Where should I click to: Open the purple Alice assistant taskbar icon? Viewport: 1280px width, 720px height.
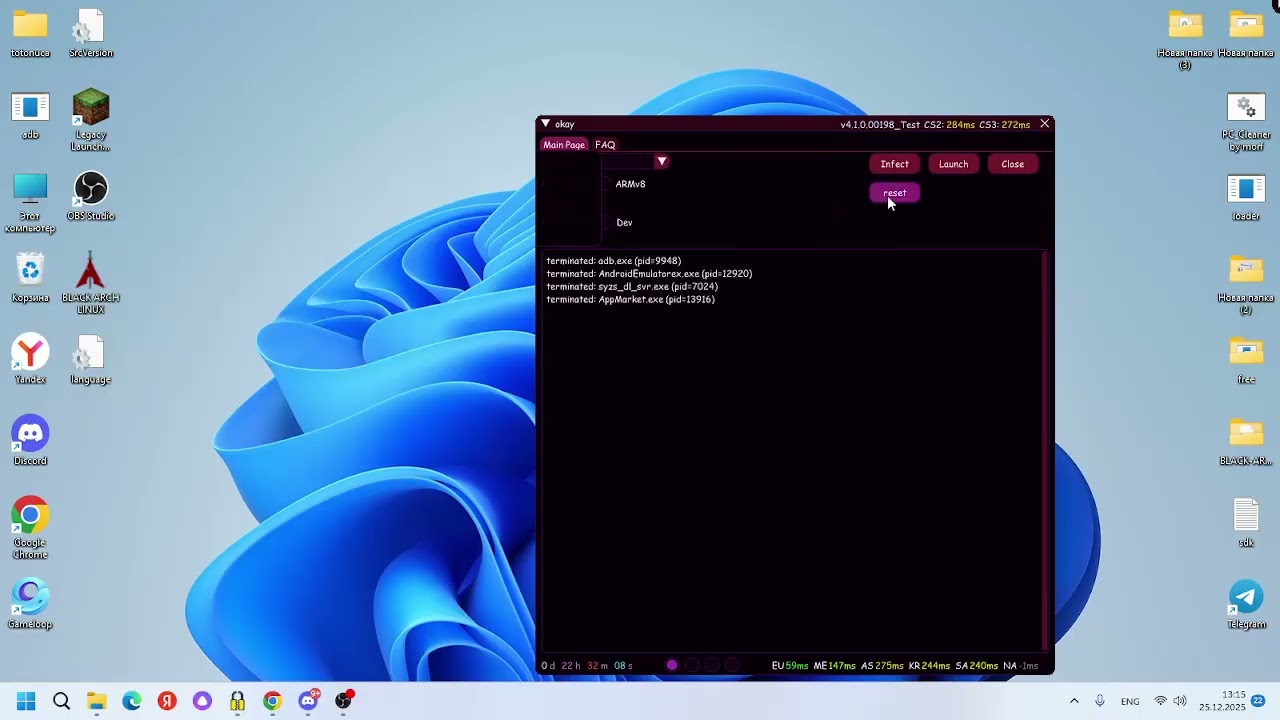click(202, 701)
